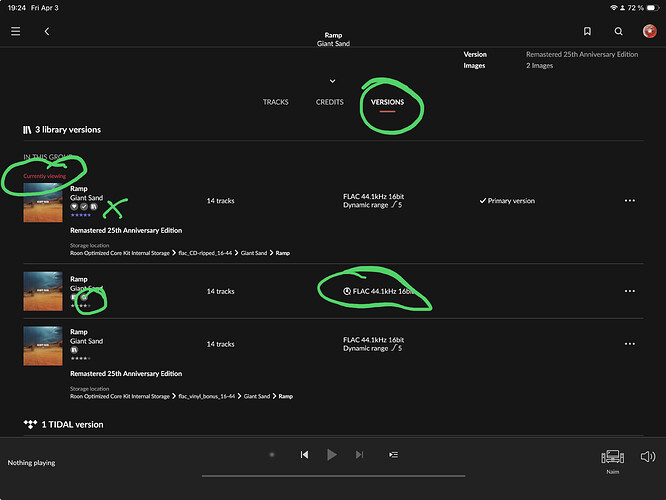Open the third Ramp album cover

43,346
